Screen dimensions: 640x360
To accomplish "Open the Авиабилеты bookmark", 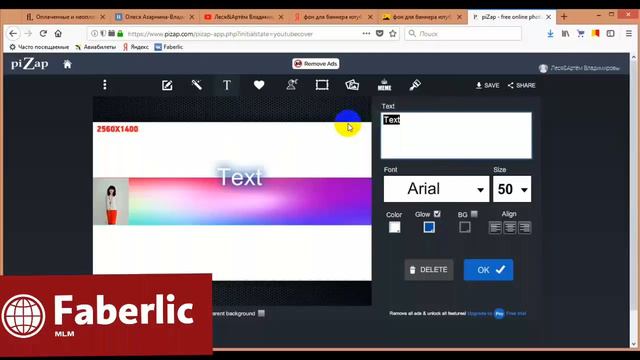I will pyautogui.click(x=96, y=47).
